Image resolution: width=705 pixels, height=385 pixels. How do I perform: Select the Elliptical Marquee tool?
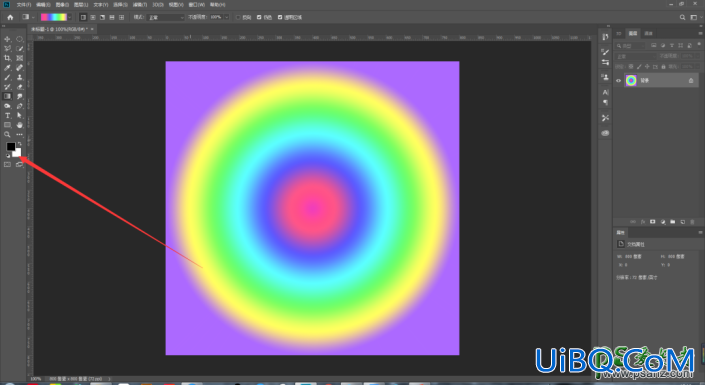coord(20,39)
